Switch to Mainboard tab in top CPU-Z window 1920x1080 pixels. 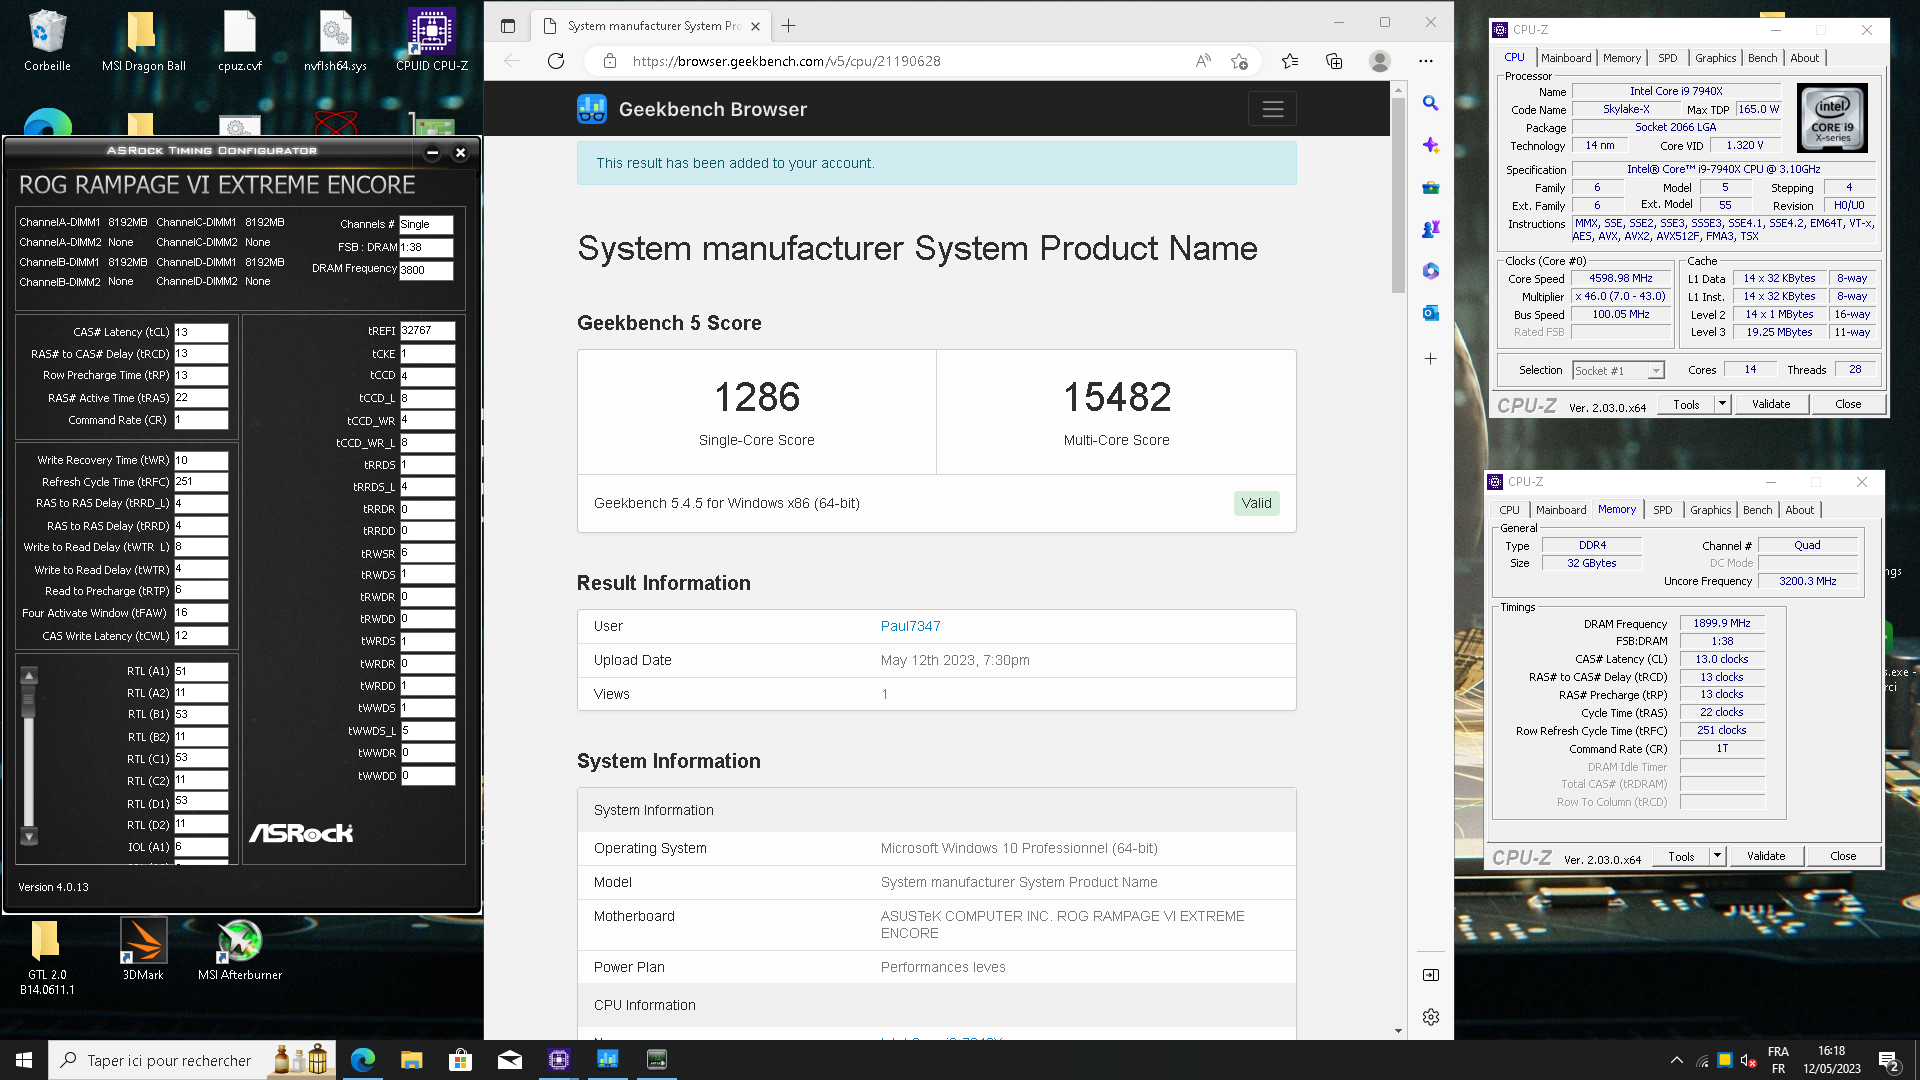pos(1566,58)
